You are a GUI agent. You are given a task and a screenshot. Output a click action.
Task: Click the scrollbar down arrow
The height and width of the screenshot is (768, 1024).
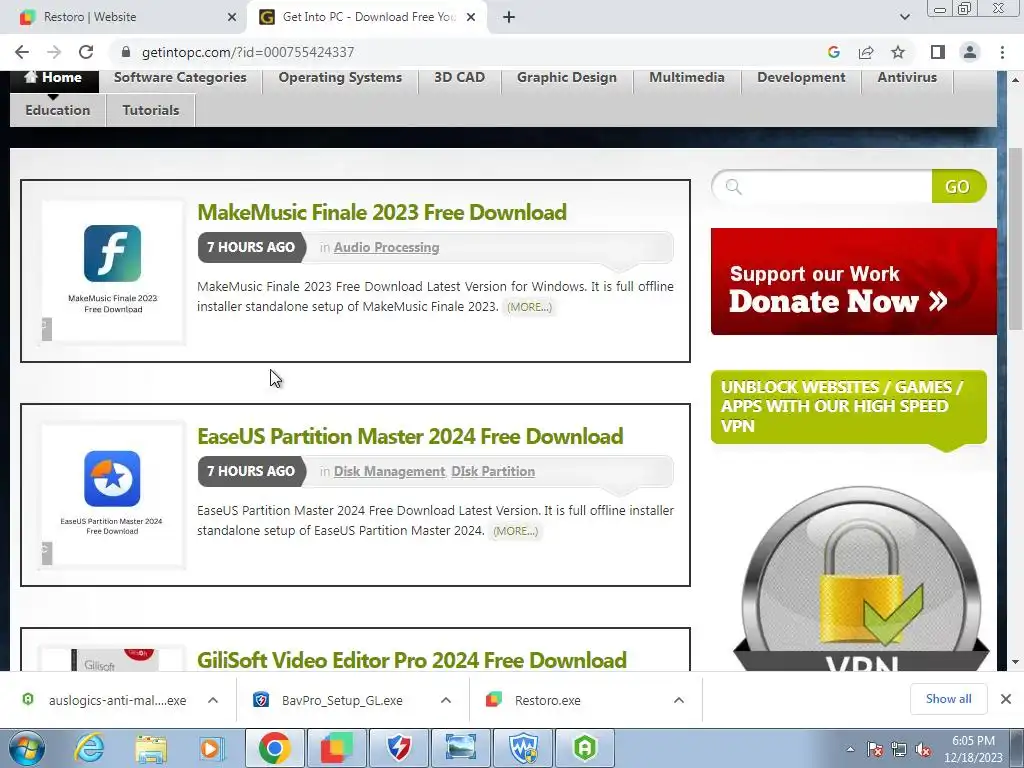pyautogui.click(x=1015, y=662)
